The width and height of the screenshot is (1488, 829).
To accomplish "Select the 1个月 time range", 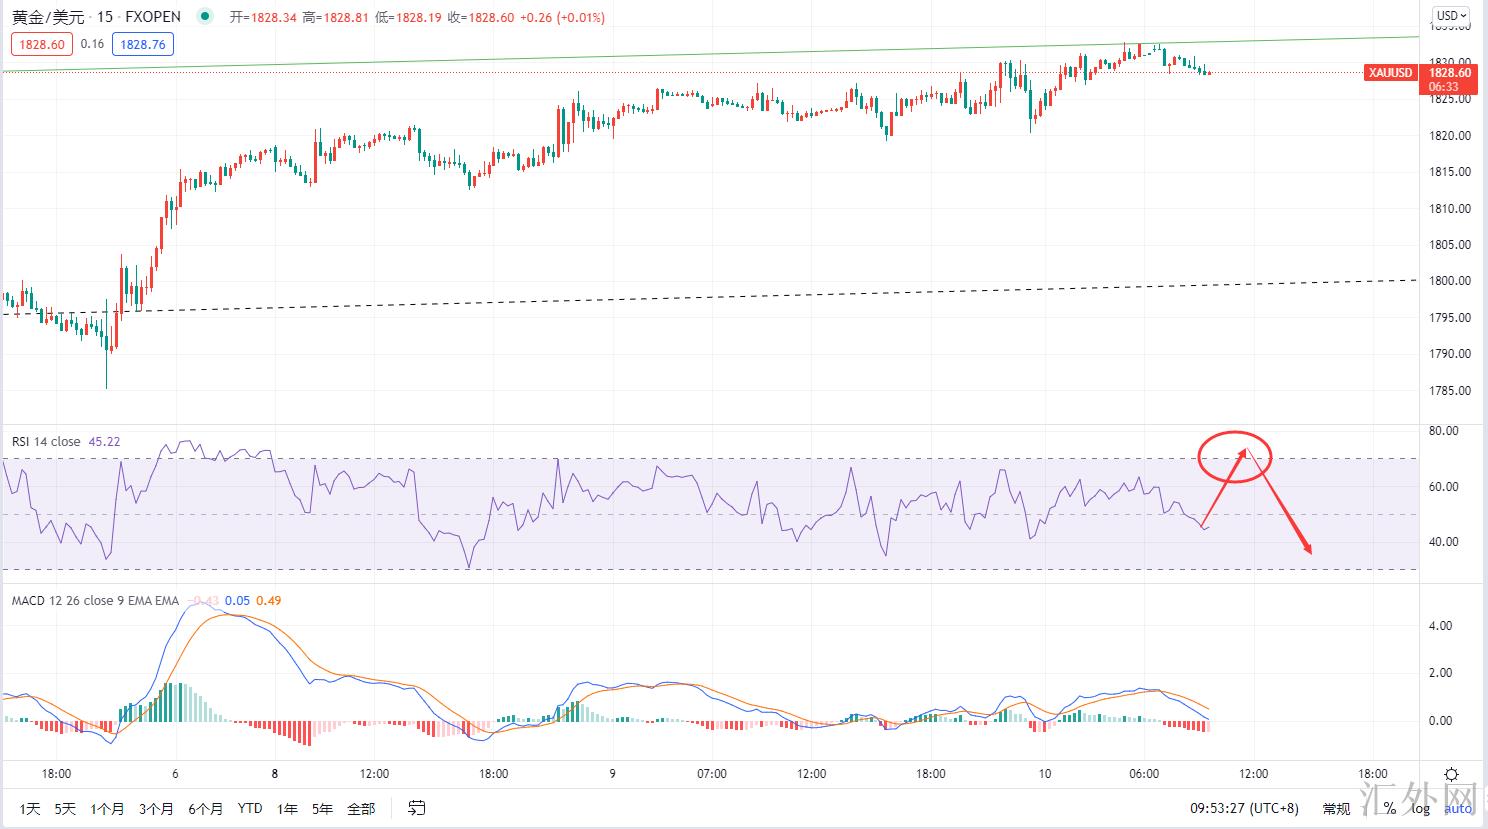I will tap(107, 808).
